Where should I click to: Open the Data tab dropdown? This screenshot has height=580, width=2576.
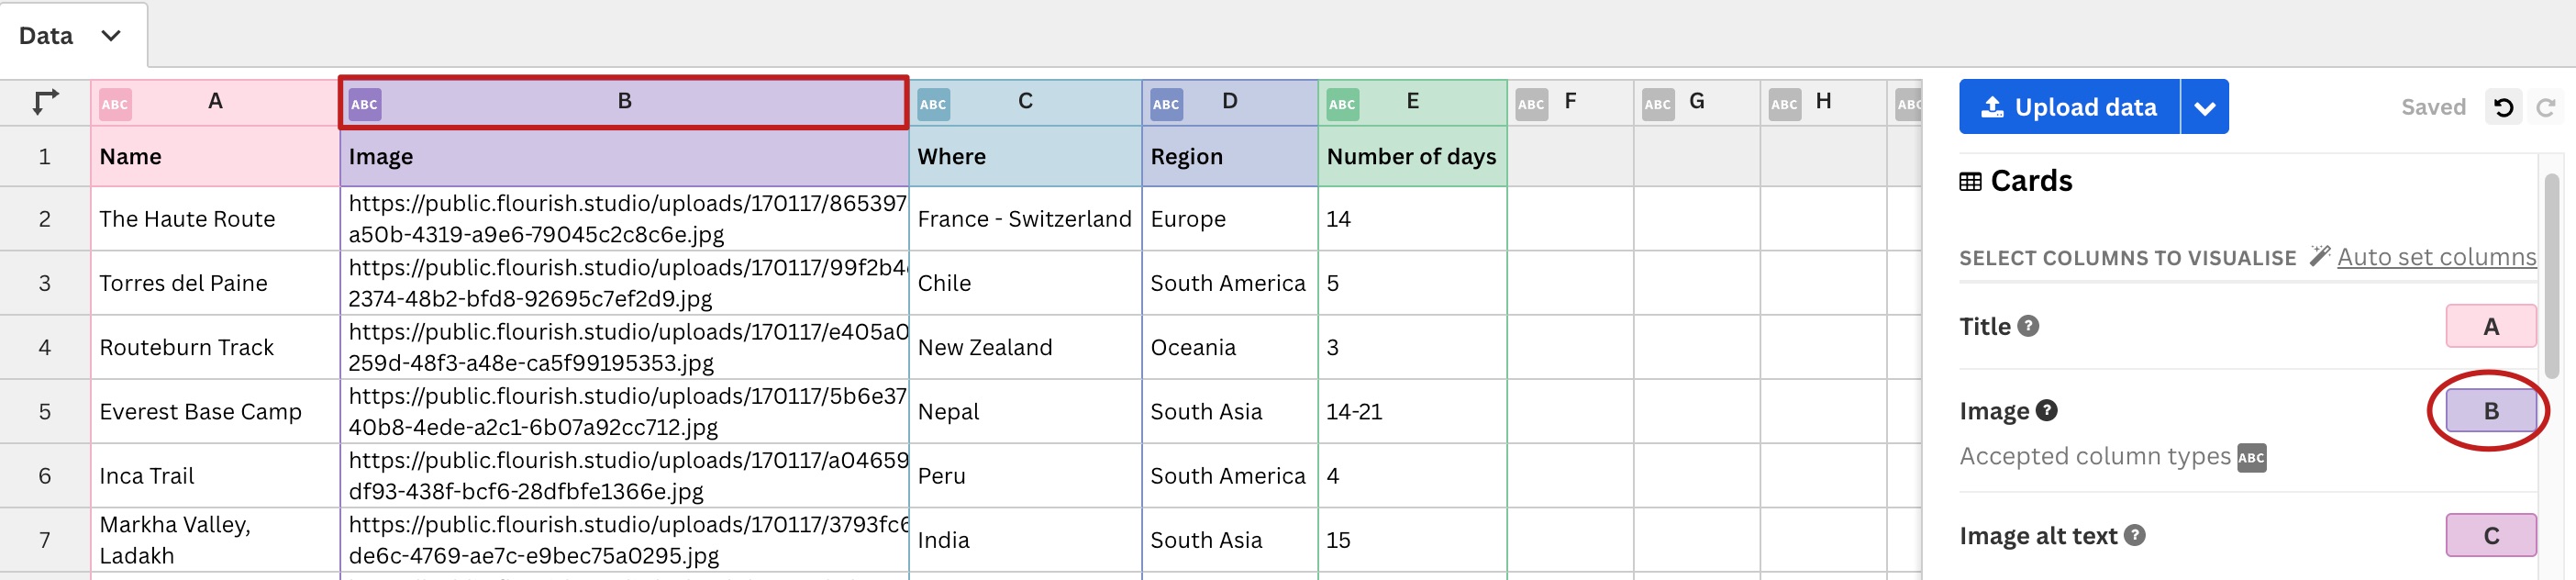pyautogui.click(x=111, y=36)
